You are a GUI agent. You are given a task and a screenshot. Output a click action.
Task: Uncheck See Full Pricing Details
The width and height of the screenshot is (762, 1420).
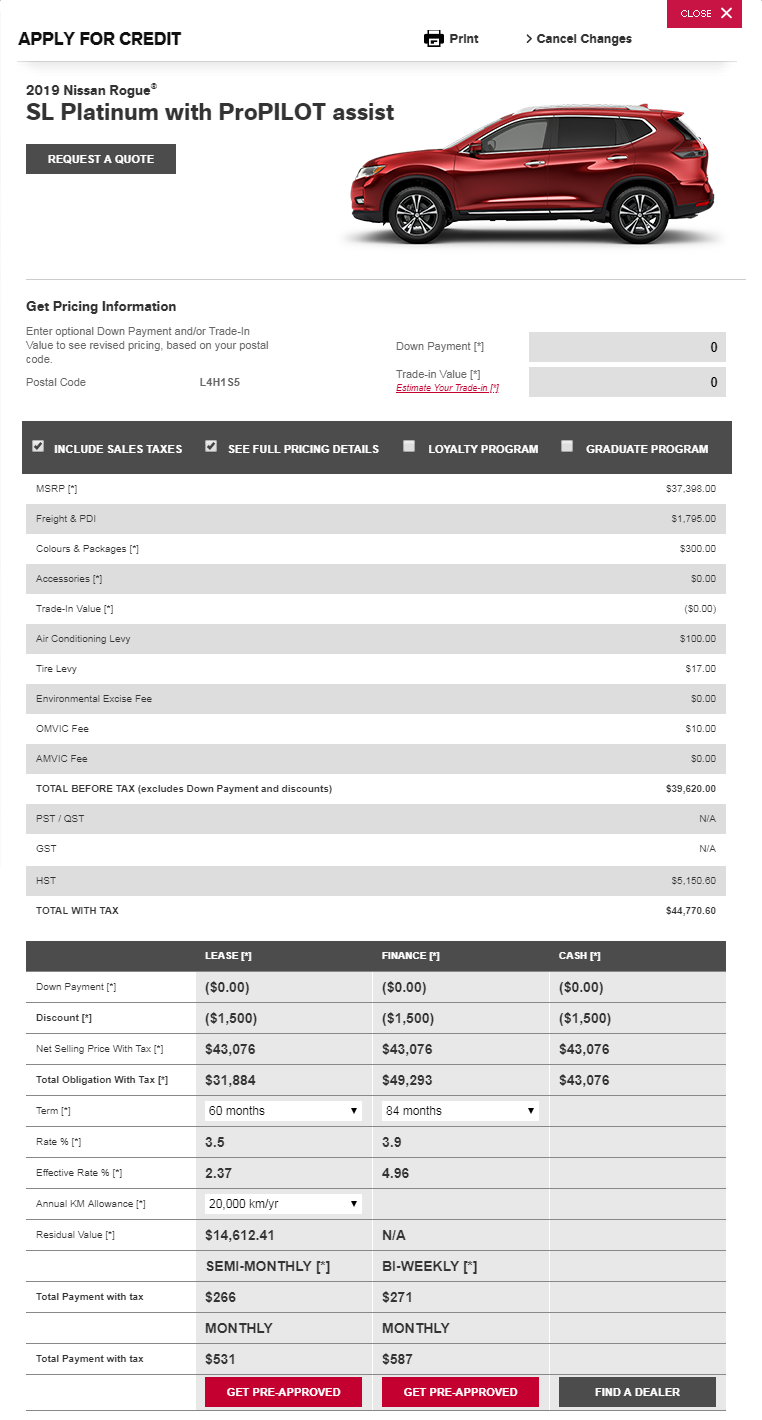[211, 447]
